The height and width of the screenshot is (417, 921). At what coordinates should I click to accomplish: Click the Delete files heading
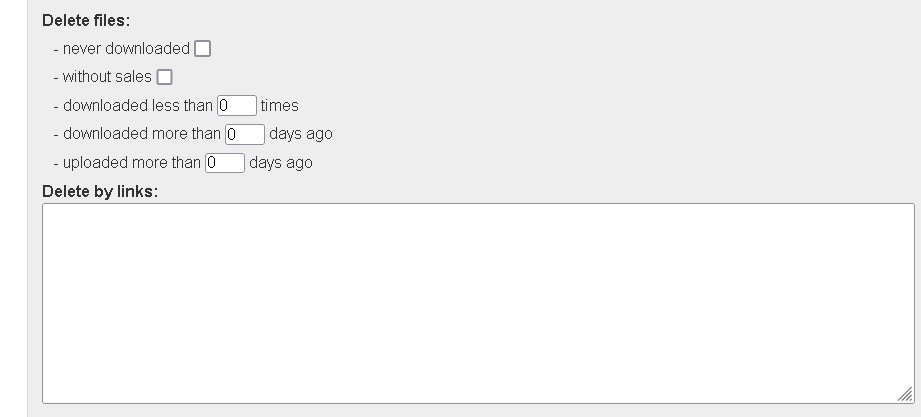point(86,20)
